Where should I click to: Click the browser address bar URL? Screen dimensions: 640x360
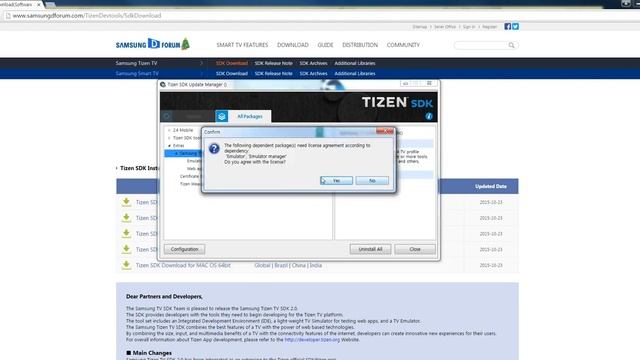pyautogui.click(x=87, y=16)
